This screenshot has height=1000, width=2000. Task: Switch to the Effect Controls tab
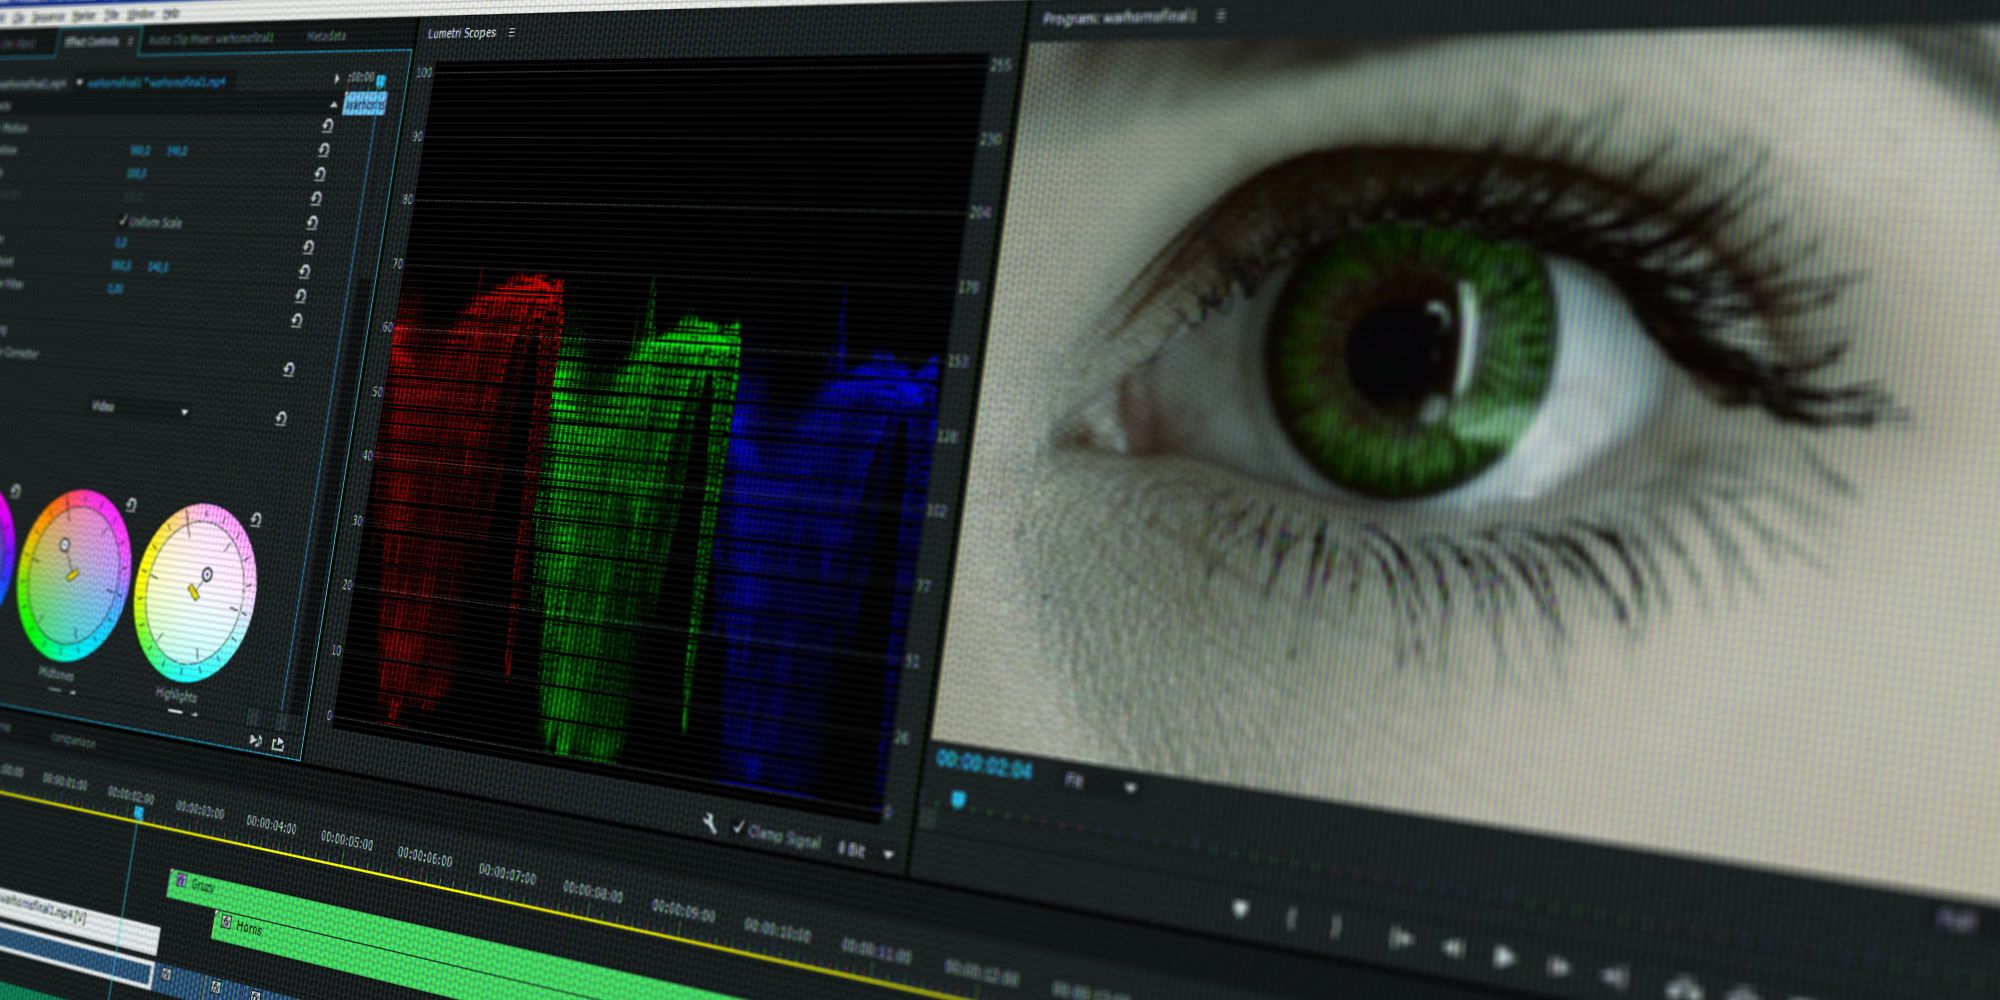(x=92, y=42)
